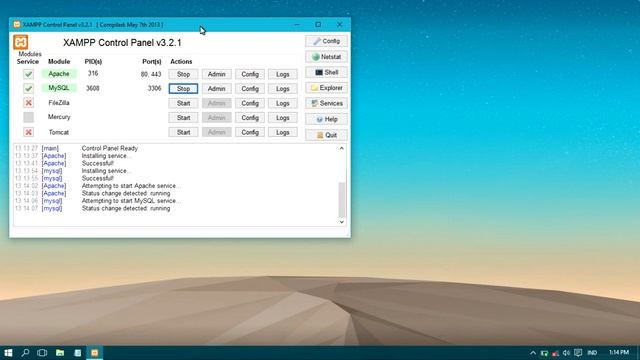Click the log panel scrollbar thumb
The height and width of the screenshot is (360, 640).
342,200
